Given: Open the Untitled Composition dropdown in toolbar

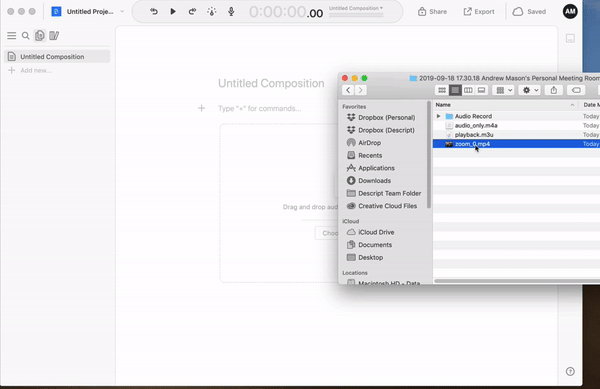Looking at the screenshot, I should 356,8.
